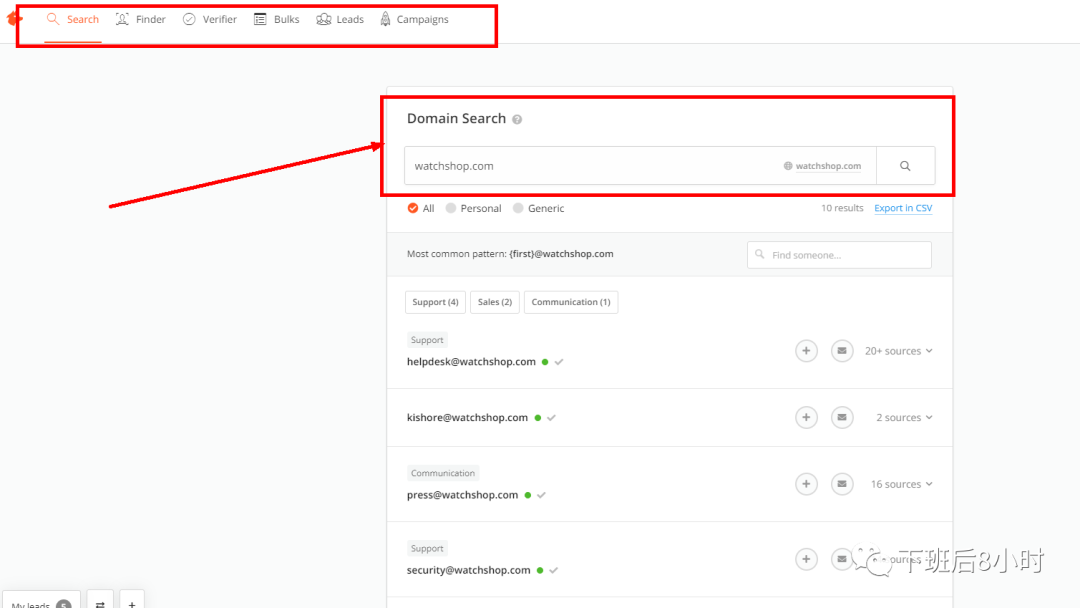Select the All radio filter

(x=413, y=208)
